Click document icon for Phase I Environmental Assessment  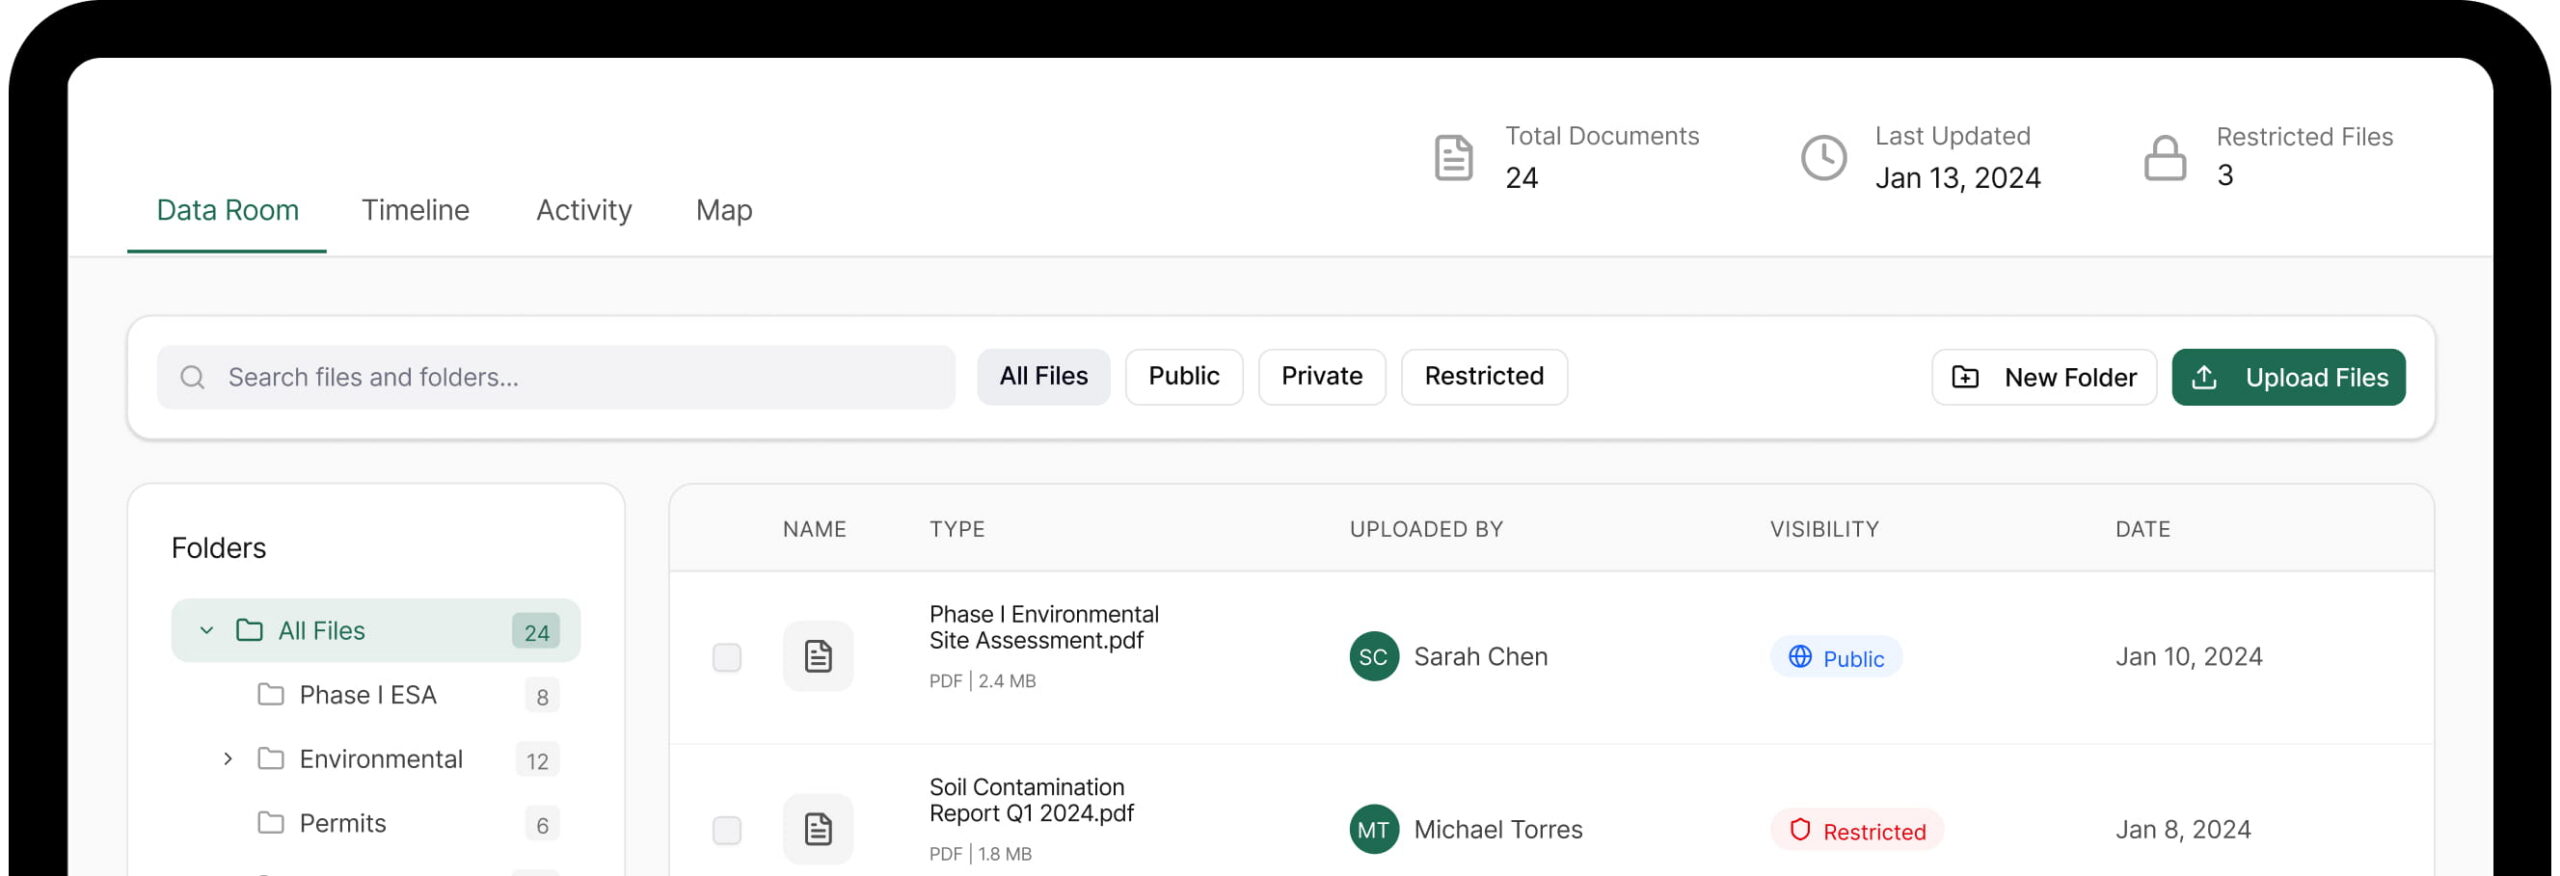(x=817, y=656)
